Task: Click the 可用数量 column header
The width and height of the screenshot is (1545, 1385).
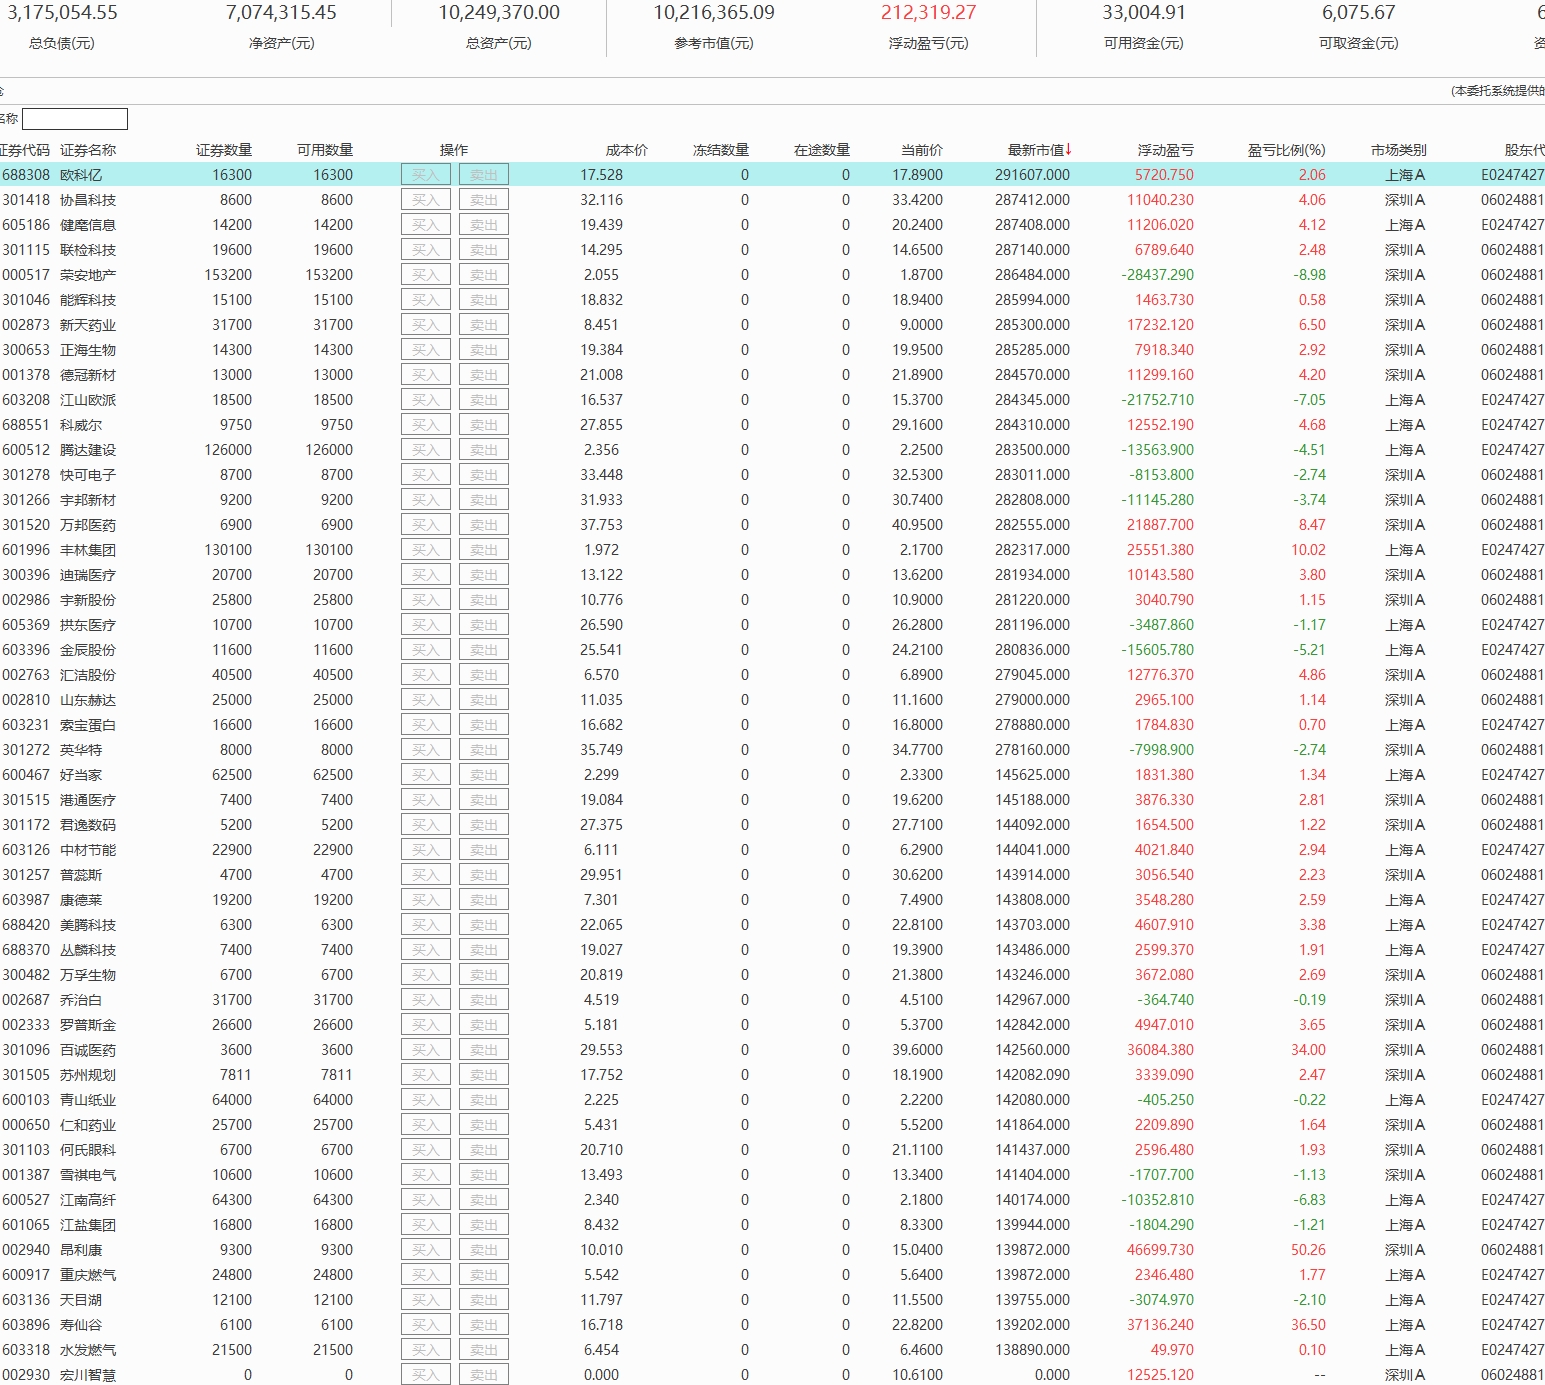Action: 325,150
